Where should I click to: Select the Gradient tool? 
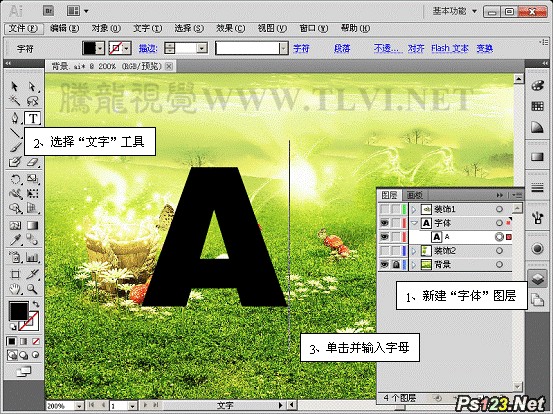click(x=32, y=225)
